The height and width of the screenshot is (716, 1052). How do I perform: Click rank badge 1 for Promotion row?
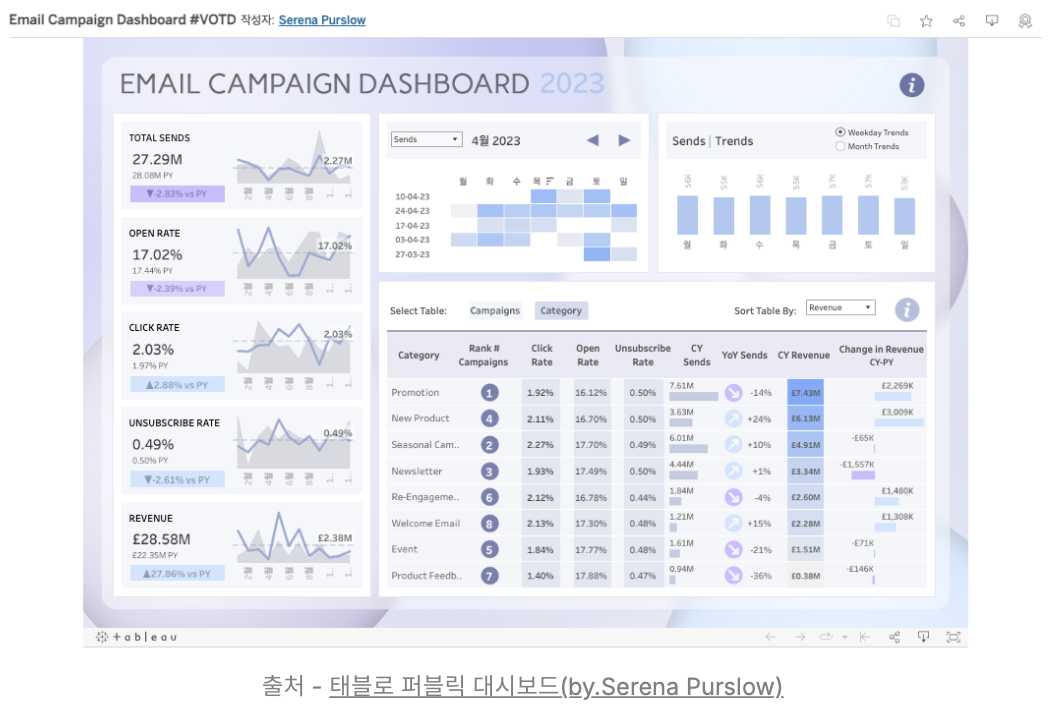489,393
